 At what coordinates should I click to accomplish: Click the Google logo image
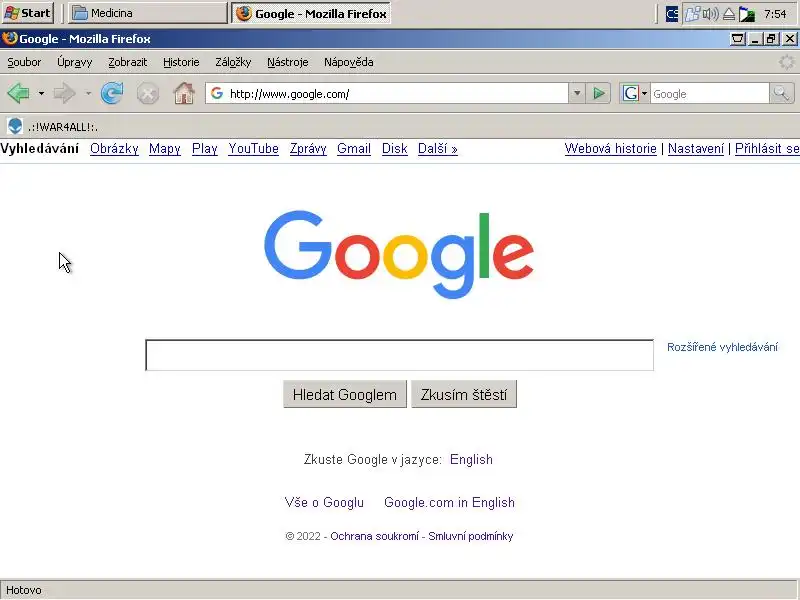399,254
